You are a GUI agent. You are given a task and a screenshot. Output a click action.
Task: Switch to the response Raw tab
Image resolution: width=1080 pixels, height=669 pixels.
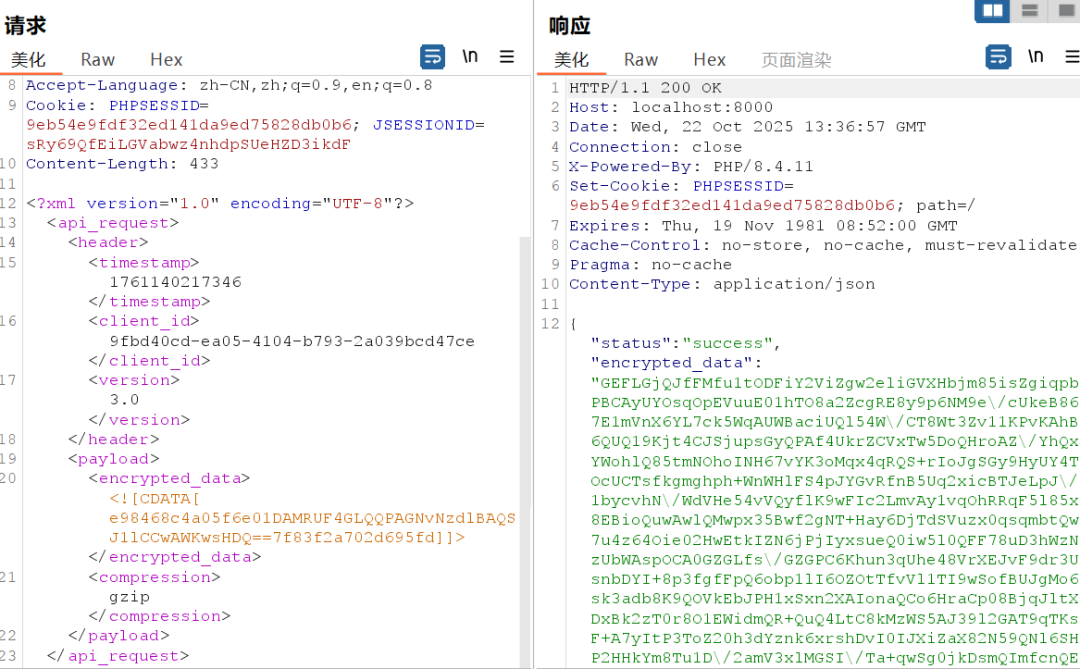pos(641,60)
